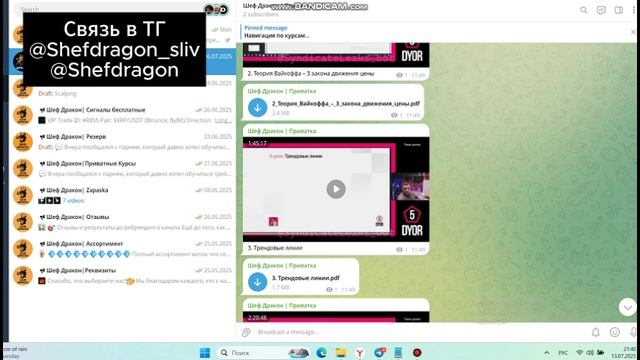Open video thumbnail with 2:20:48 duration
Screen dimensions: 640x360
[x=336, y=317]
